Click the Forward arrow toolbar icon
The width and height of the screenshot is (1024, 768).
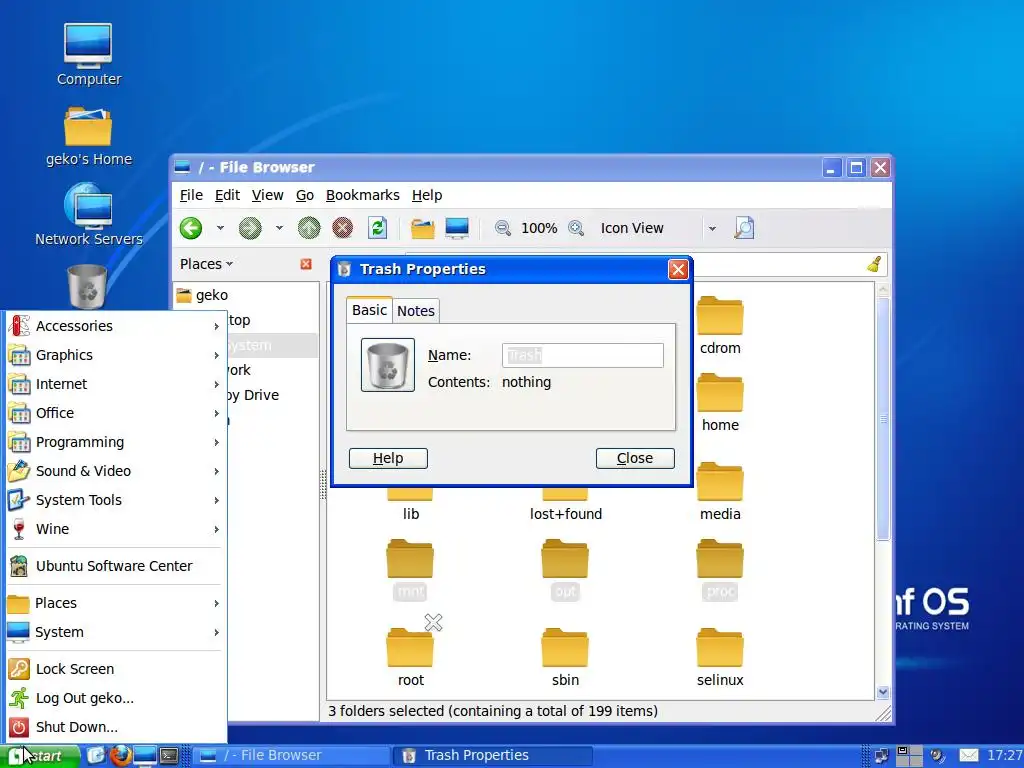[249, 228]
